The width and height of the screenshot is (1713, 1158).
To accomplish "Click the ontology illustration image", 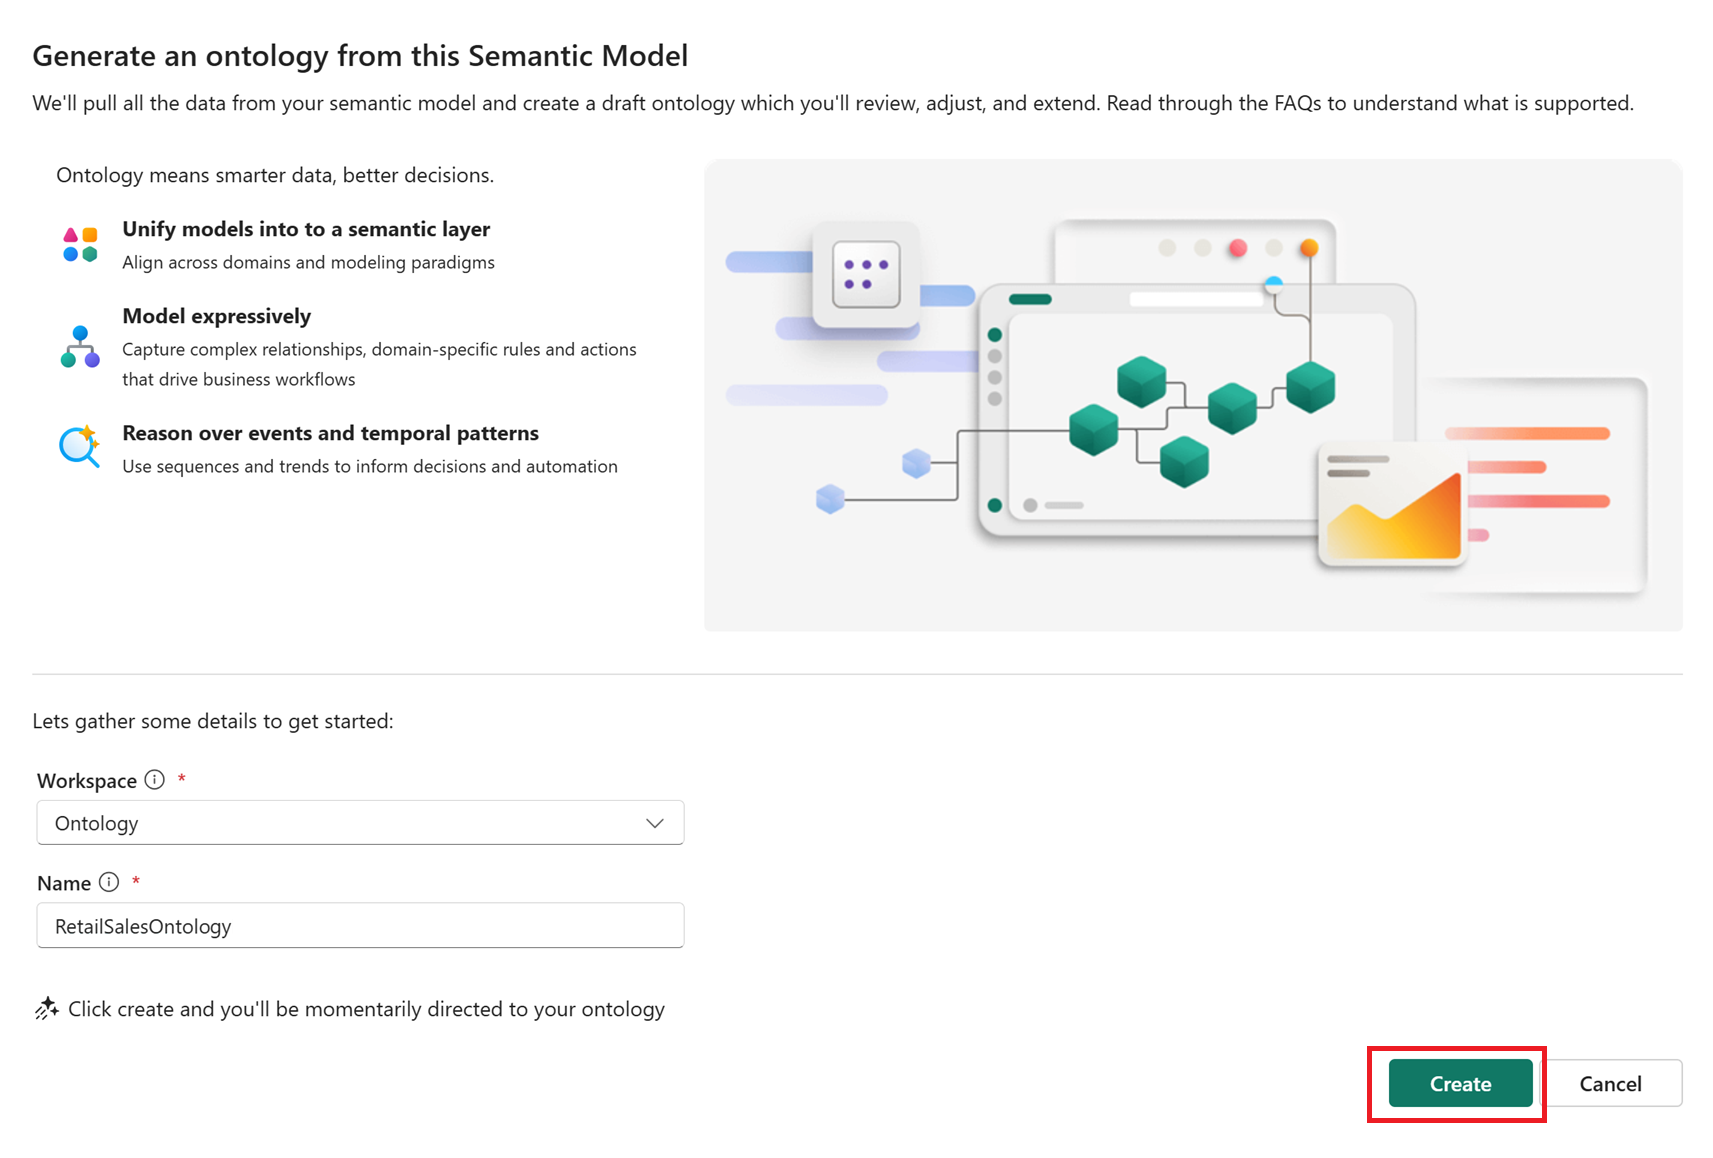I will [x=1192, y=395].
